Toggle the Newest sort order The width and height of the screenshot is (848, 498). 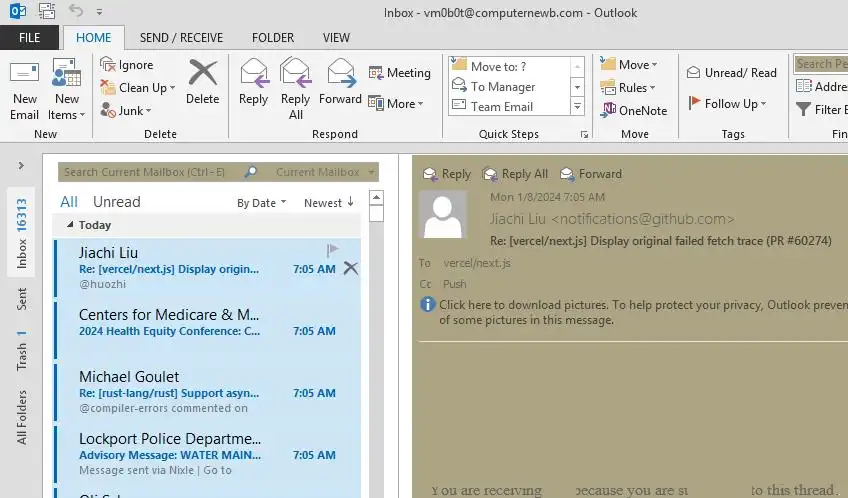click(329, 203)
